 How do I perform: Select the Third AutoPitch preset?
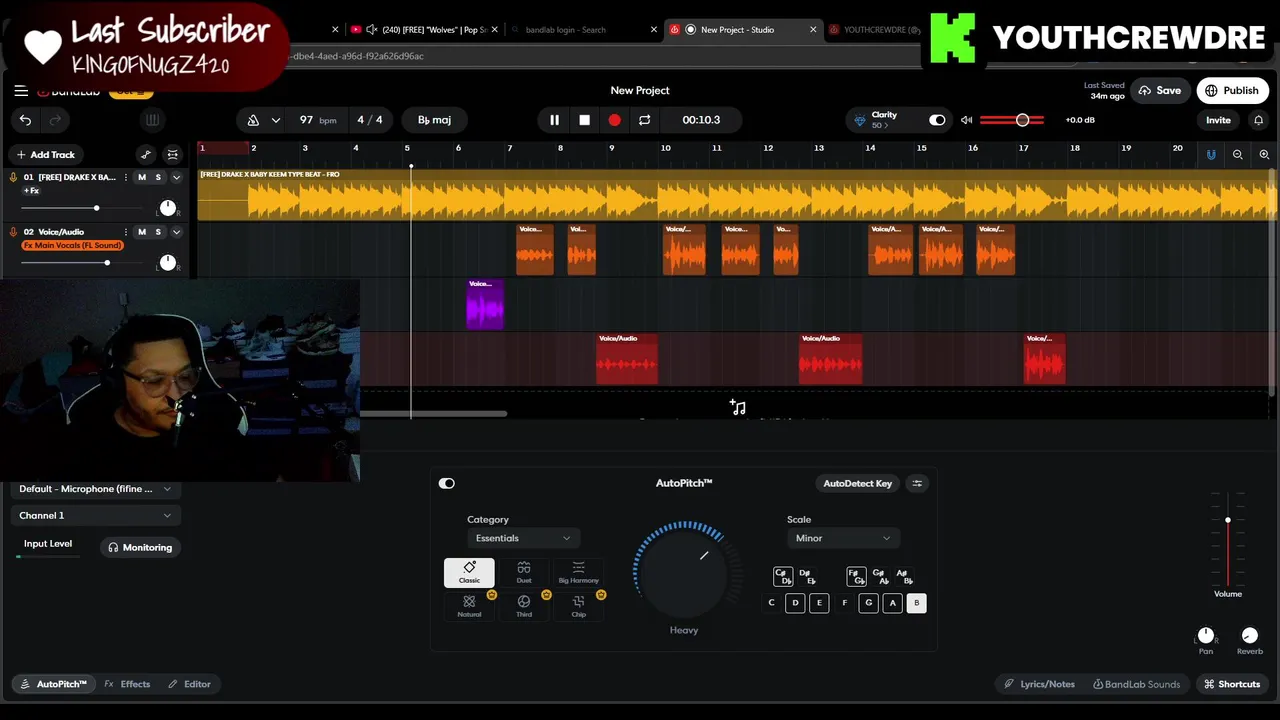pyautogui.click(x=524, y=606)
